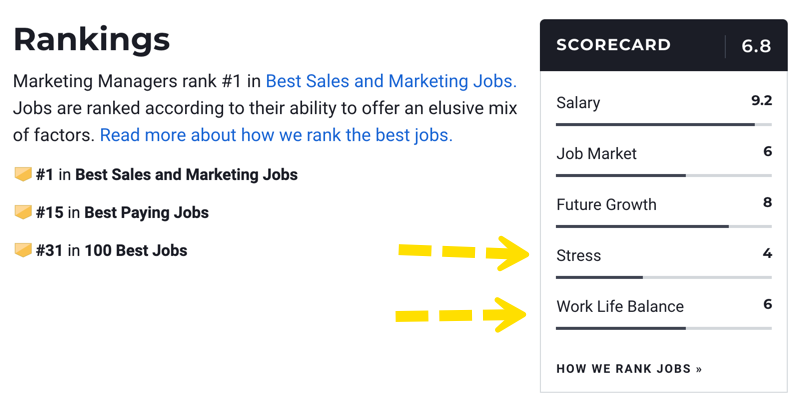Select #1 in Best Sales and Marketing Jobs
This screenshot has height=410, width=805.
[167, 174]
